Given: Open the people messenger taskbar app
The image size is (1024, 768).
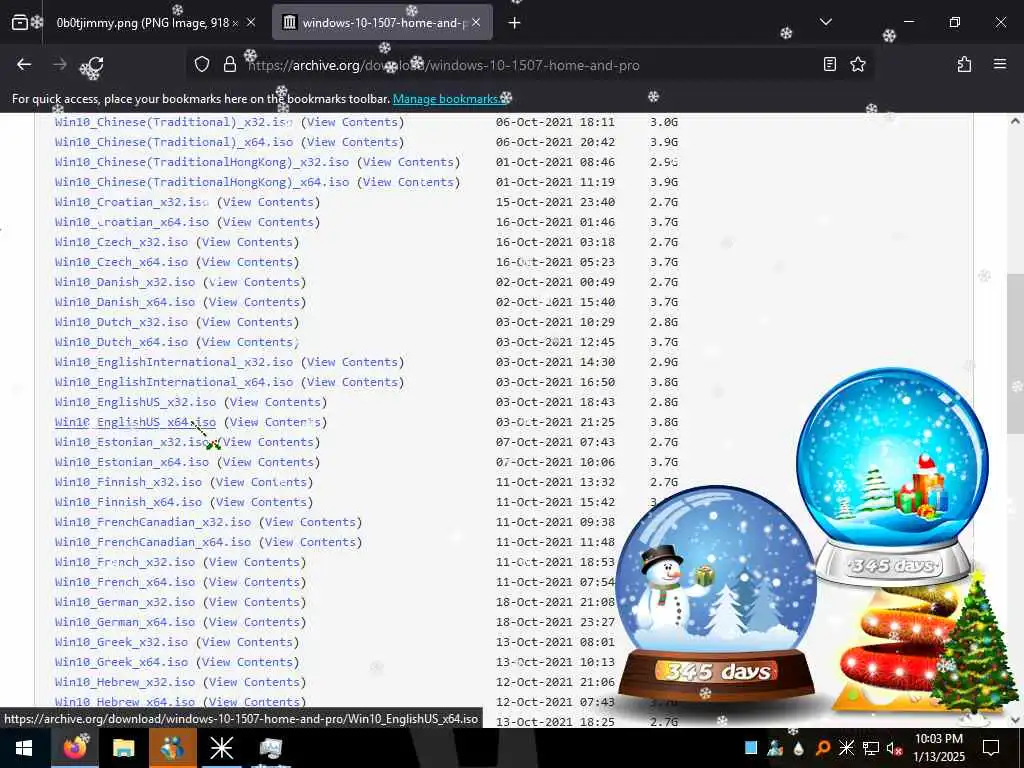Looking at the screenshot, I should (172, 748).
